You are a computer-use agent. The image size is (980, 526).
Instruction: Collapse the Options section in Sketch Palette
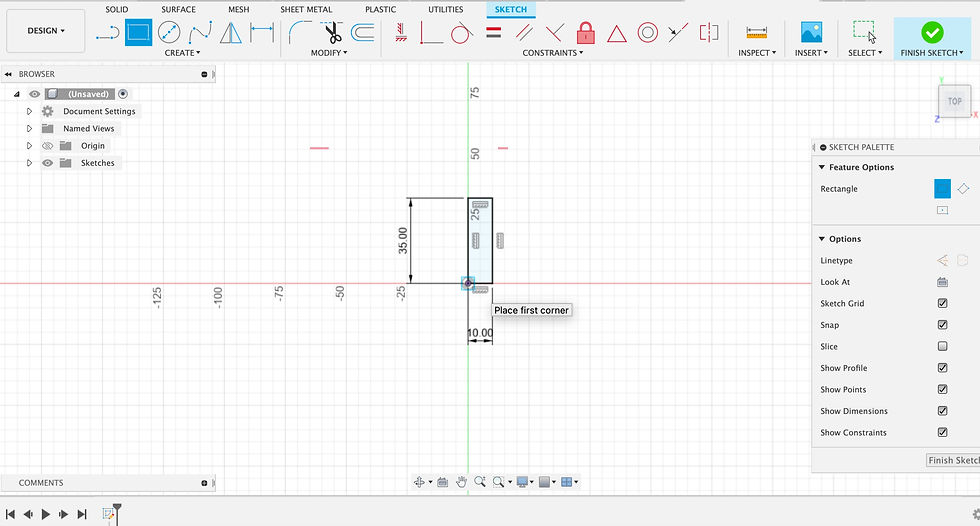point(822,239)
